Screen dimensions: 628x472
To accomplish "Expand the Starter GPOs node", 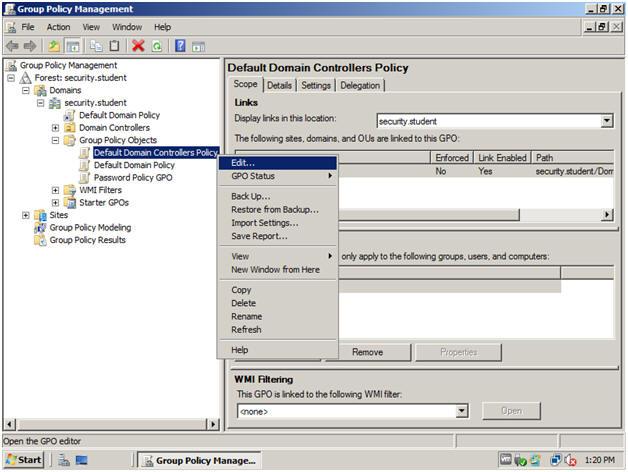I will 55,203.
